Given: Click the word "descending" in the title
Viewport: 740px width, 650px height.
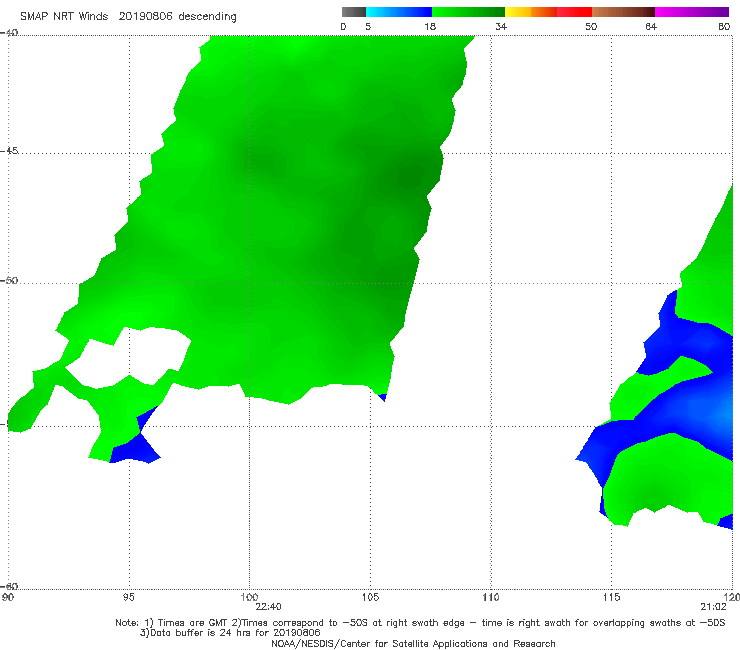Looking at the screenshot, I should [x=207, y=17].
